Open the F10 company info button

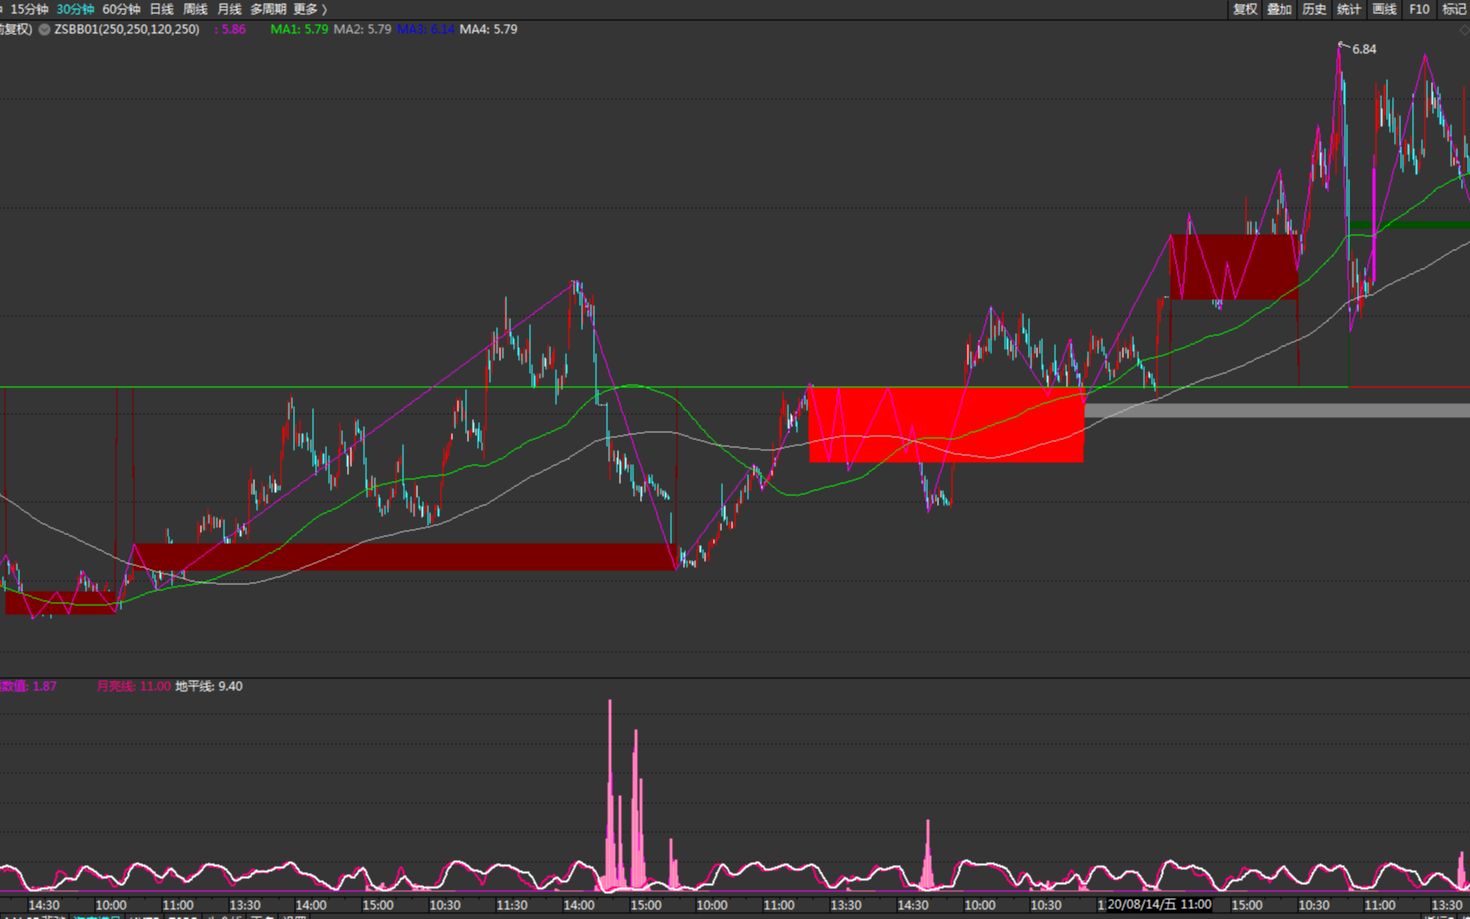tap(1419, 9)
